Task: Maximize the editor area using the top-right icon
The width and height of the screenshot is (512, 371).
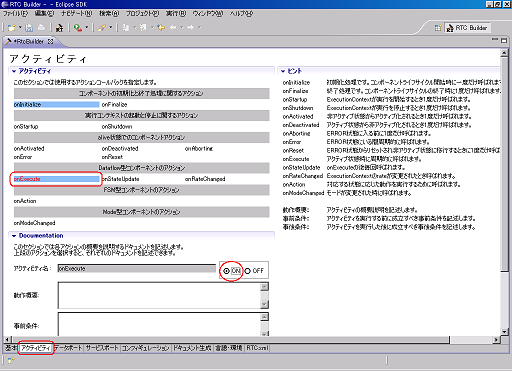Action: (x=504, y=40)
